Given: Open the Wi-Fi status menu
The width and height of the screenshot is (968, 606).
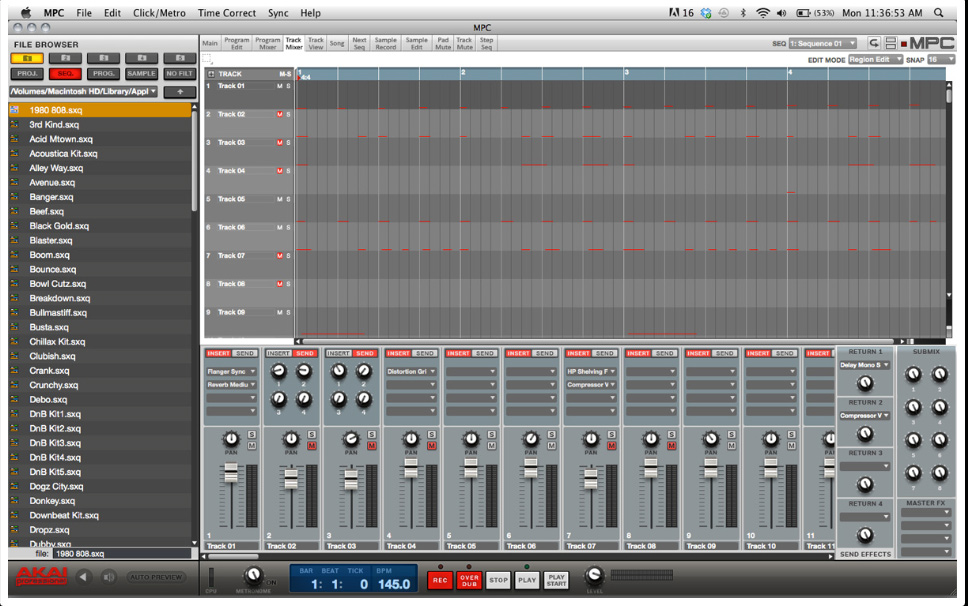Looking at the screenshot, I should pos(763,12).
